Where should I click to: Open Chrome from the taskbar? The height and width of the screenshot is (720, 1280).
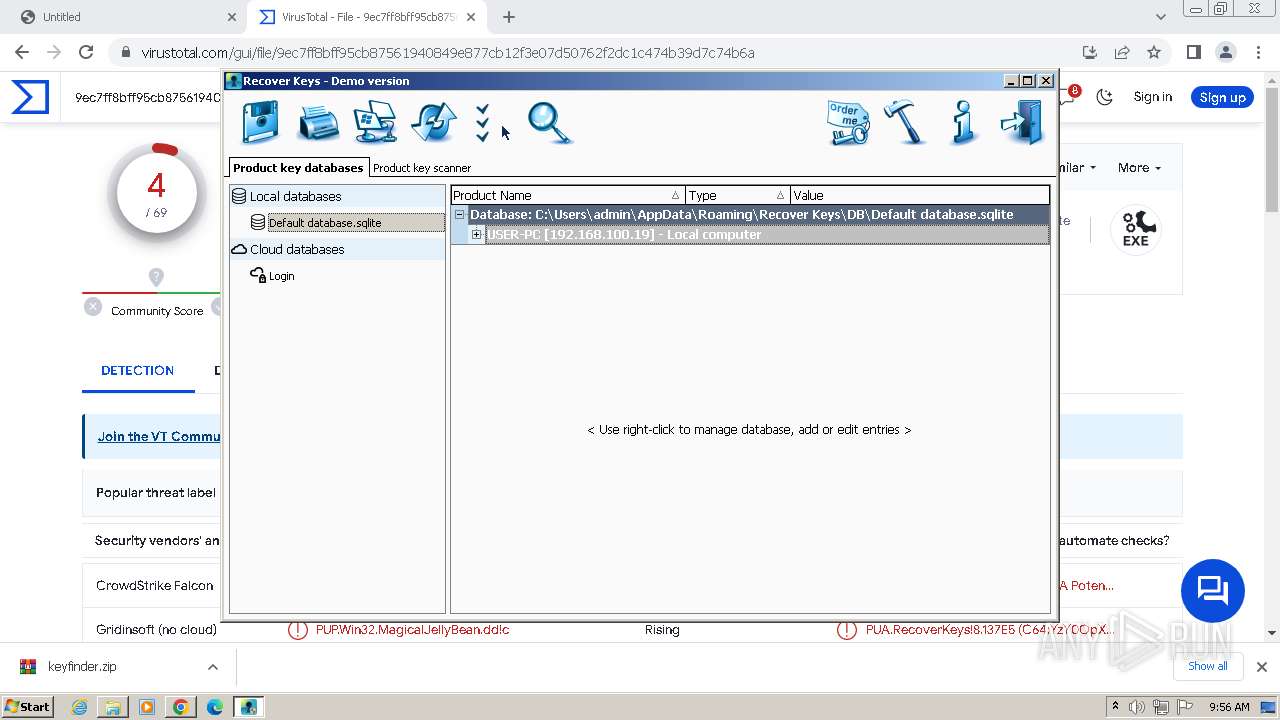click(181, 707)
